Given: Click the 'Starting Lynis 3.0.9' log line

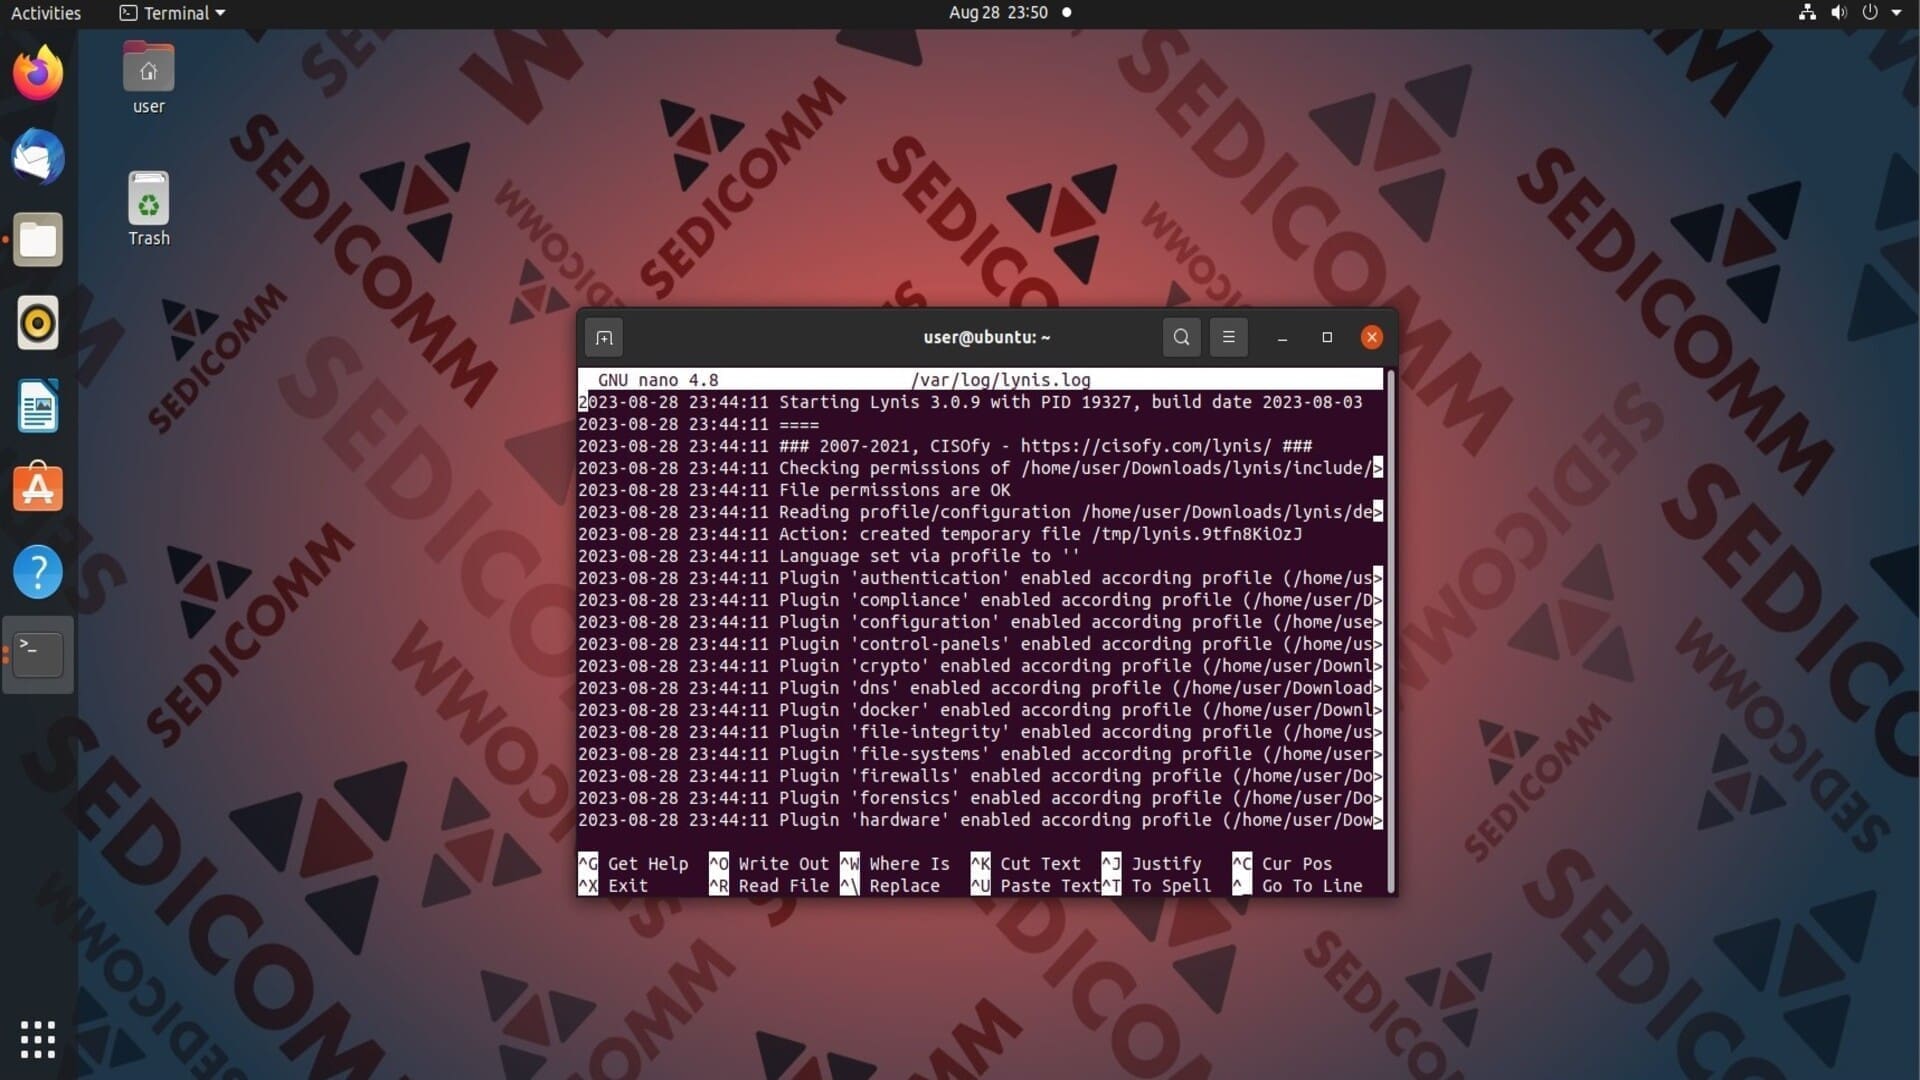Looking at the screenshot, I should [970, 402].
